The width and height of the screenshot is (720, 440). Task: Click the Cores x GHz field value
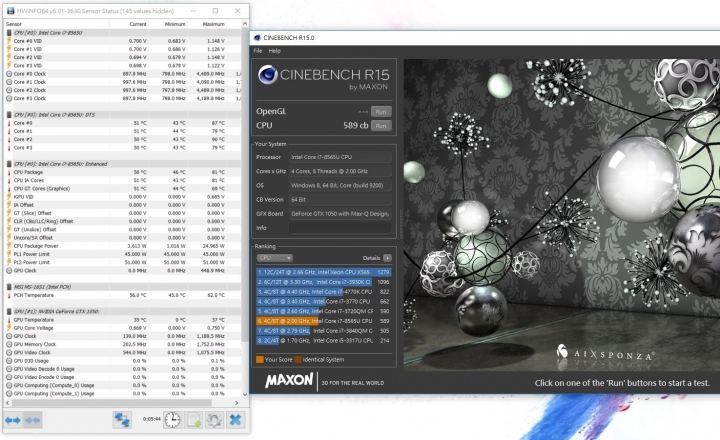click(340, 171)
